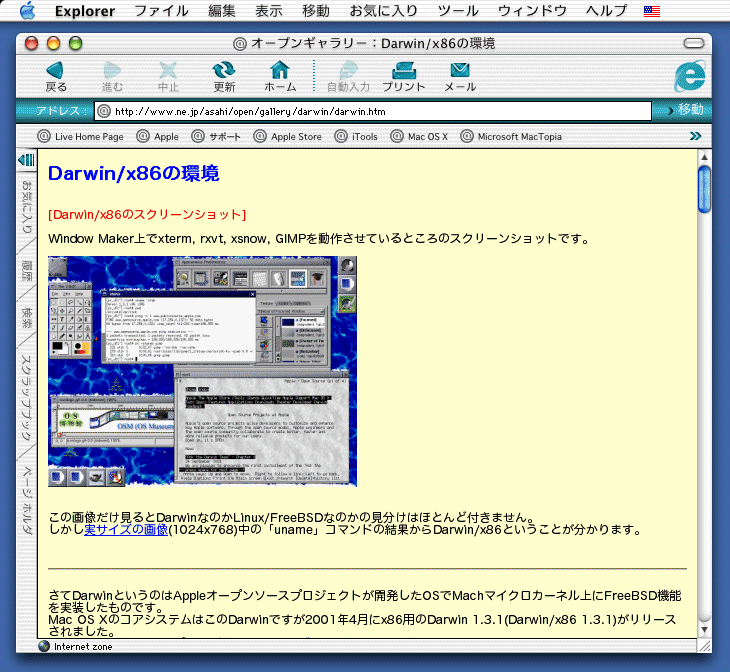The image size is (730, 672).
Task: Open the お気に入り menu
Action: pos(384,11)
